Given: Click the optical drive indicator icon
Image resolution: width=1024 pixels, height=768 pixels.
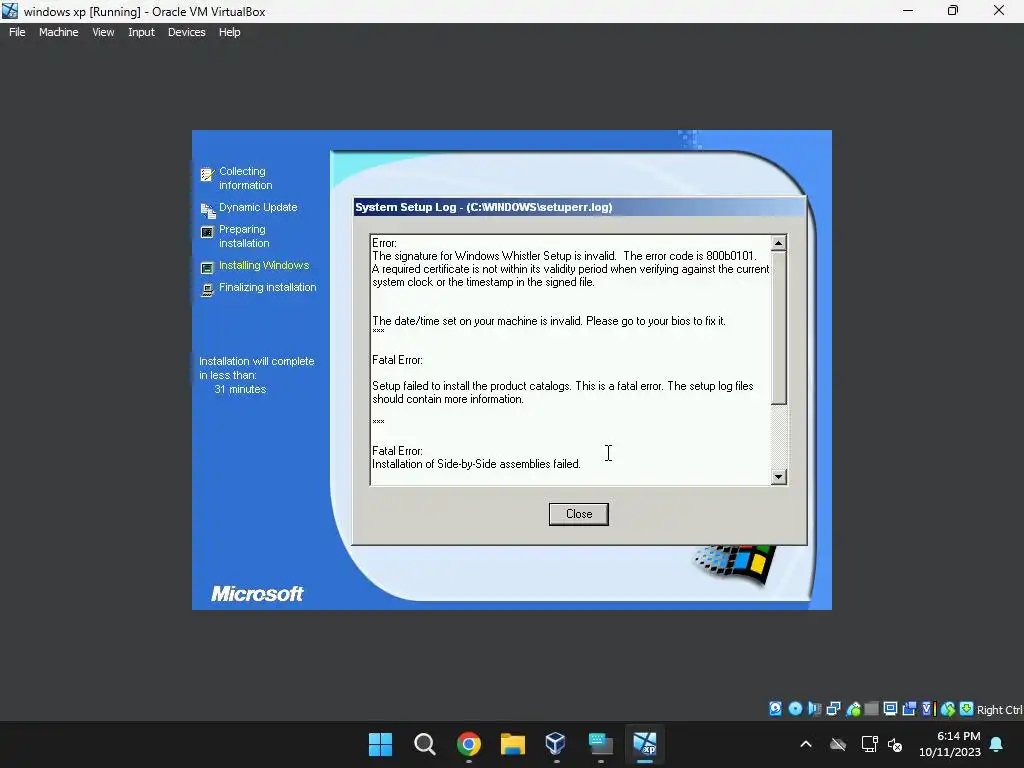Looking at the screenshot, I should pos(795,709).
